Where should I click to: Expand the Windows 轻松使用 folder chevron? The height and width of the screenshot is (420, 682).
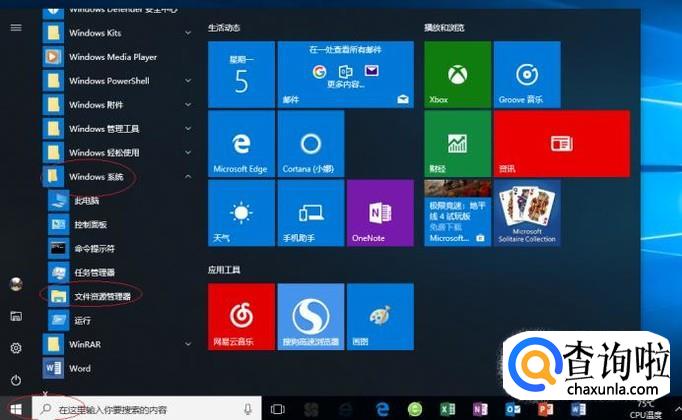coord(188,153)
